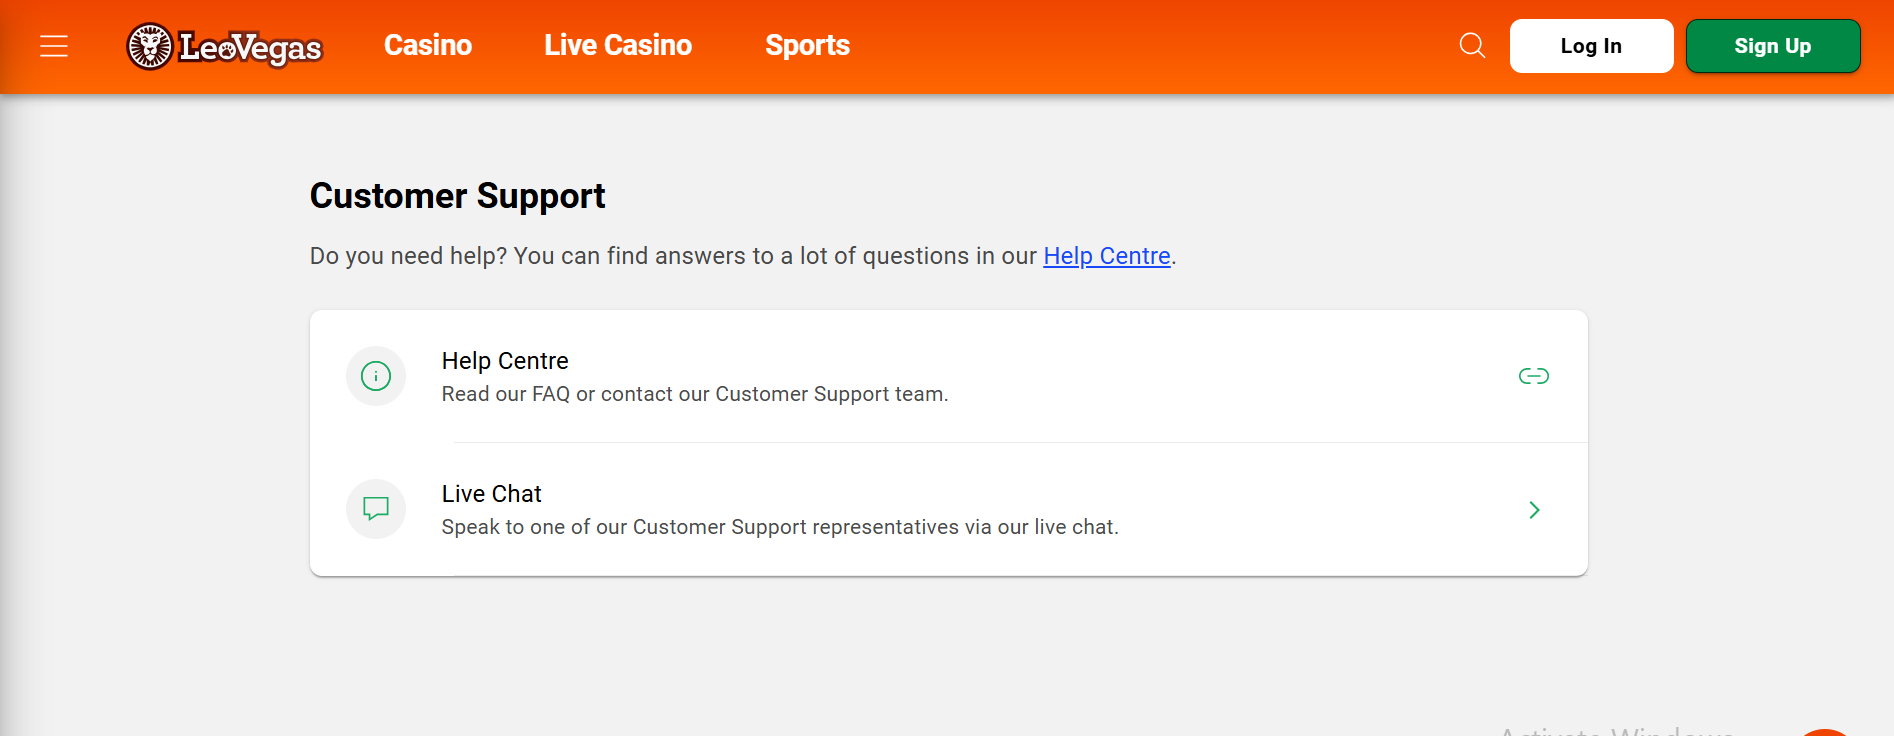
Task: Click the LeoVegas wordmark text
Action: (x=250, y=47)
